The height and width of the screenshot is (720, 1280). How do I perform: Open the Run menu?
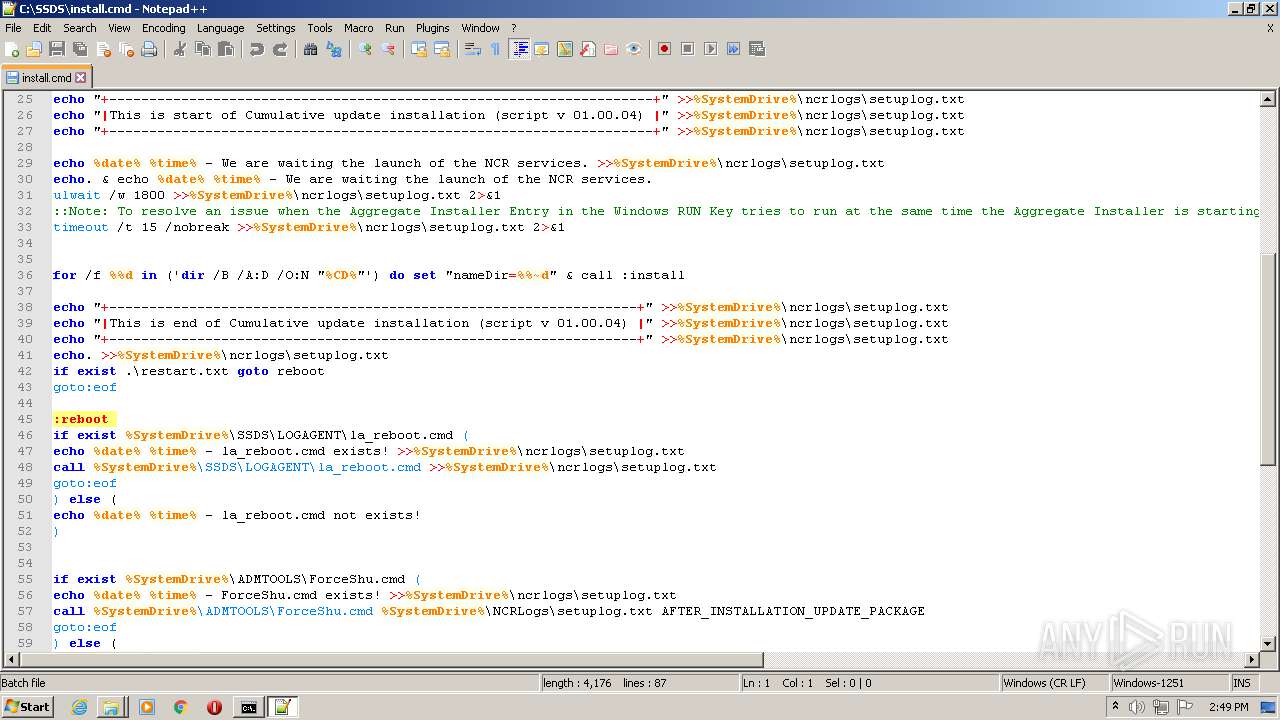pos(395,28)
